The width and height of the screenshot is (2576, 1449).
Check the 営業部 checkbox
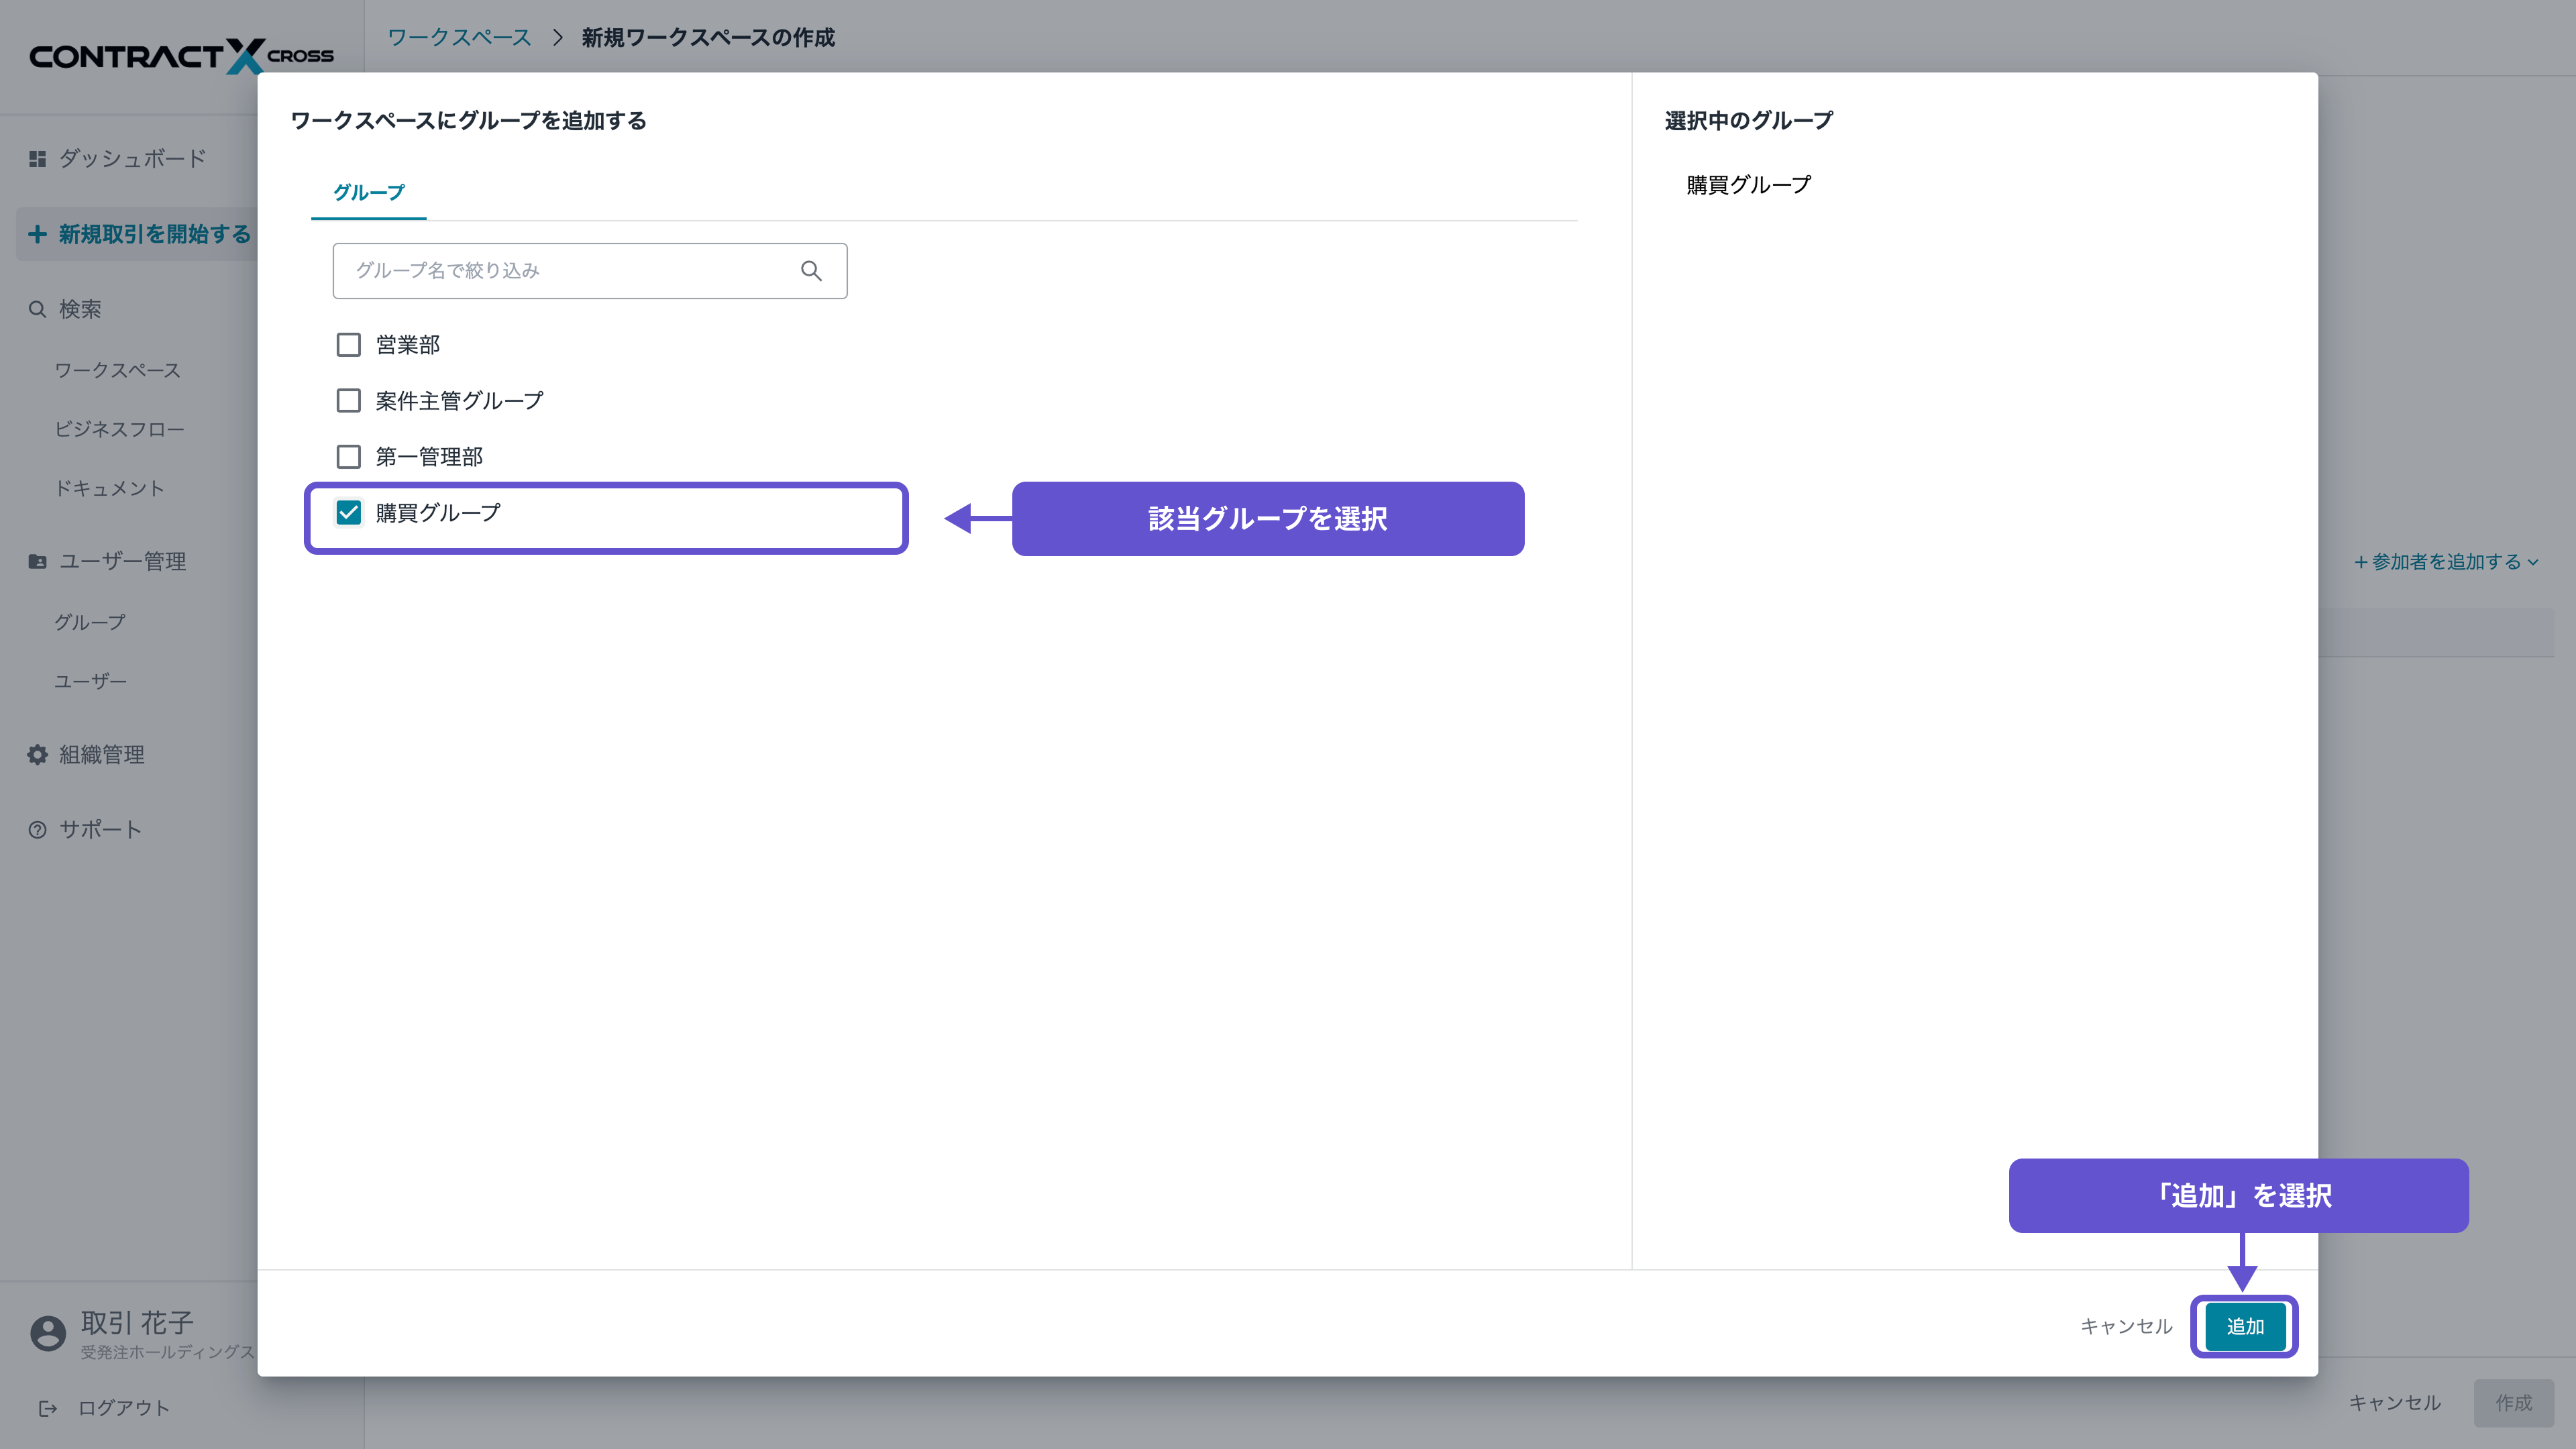click(348, 345)
